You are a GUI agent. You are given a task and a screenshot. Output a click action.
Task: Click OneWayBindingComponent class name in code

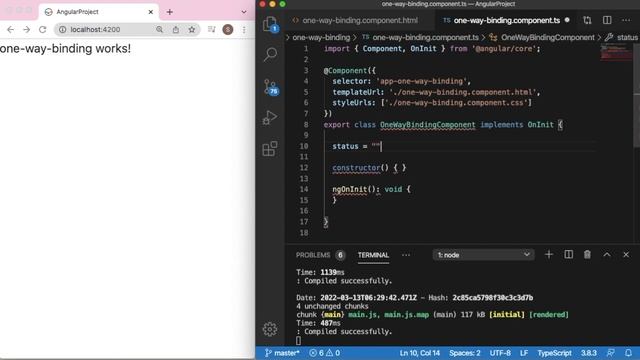tap(428, 125)
